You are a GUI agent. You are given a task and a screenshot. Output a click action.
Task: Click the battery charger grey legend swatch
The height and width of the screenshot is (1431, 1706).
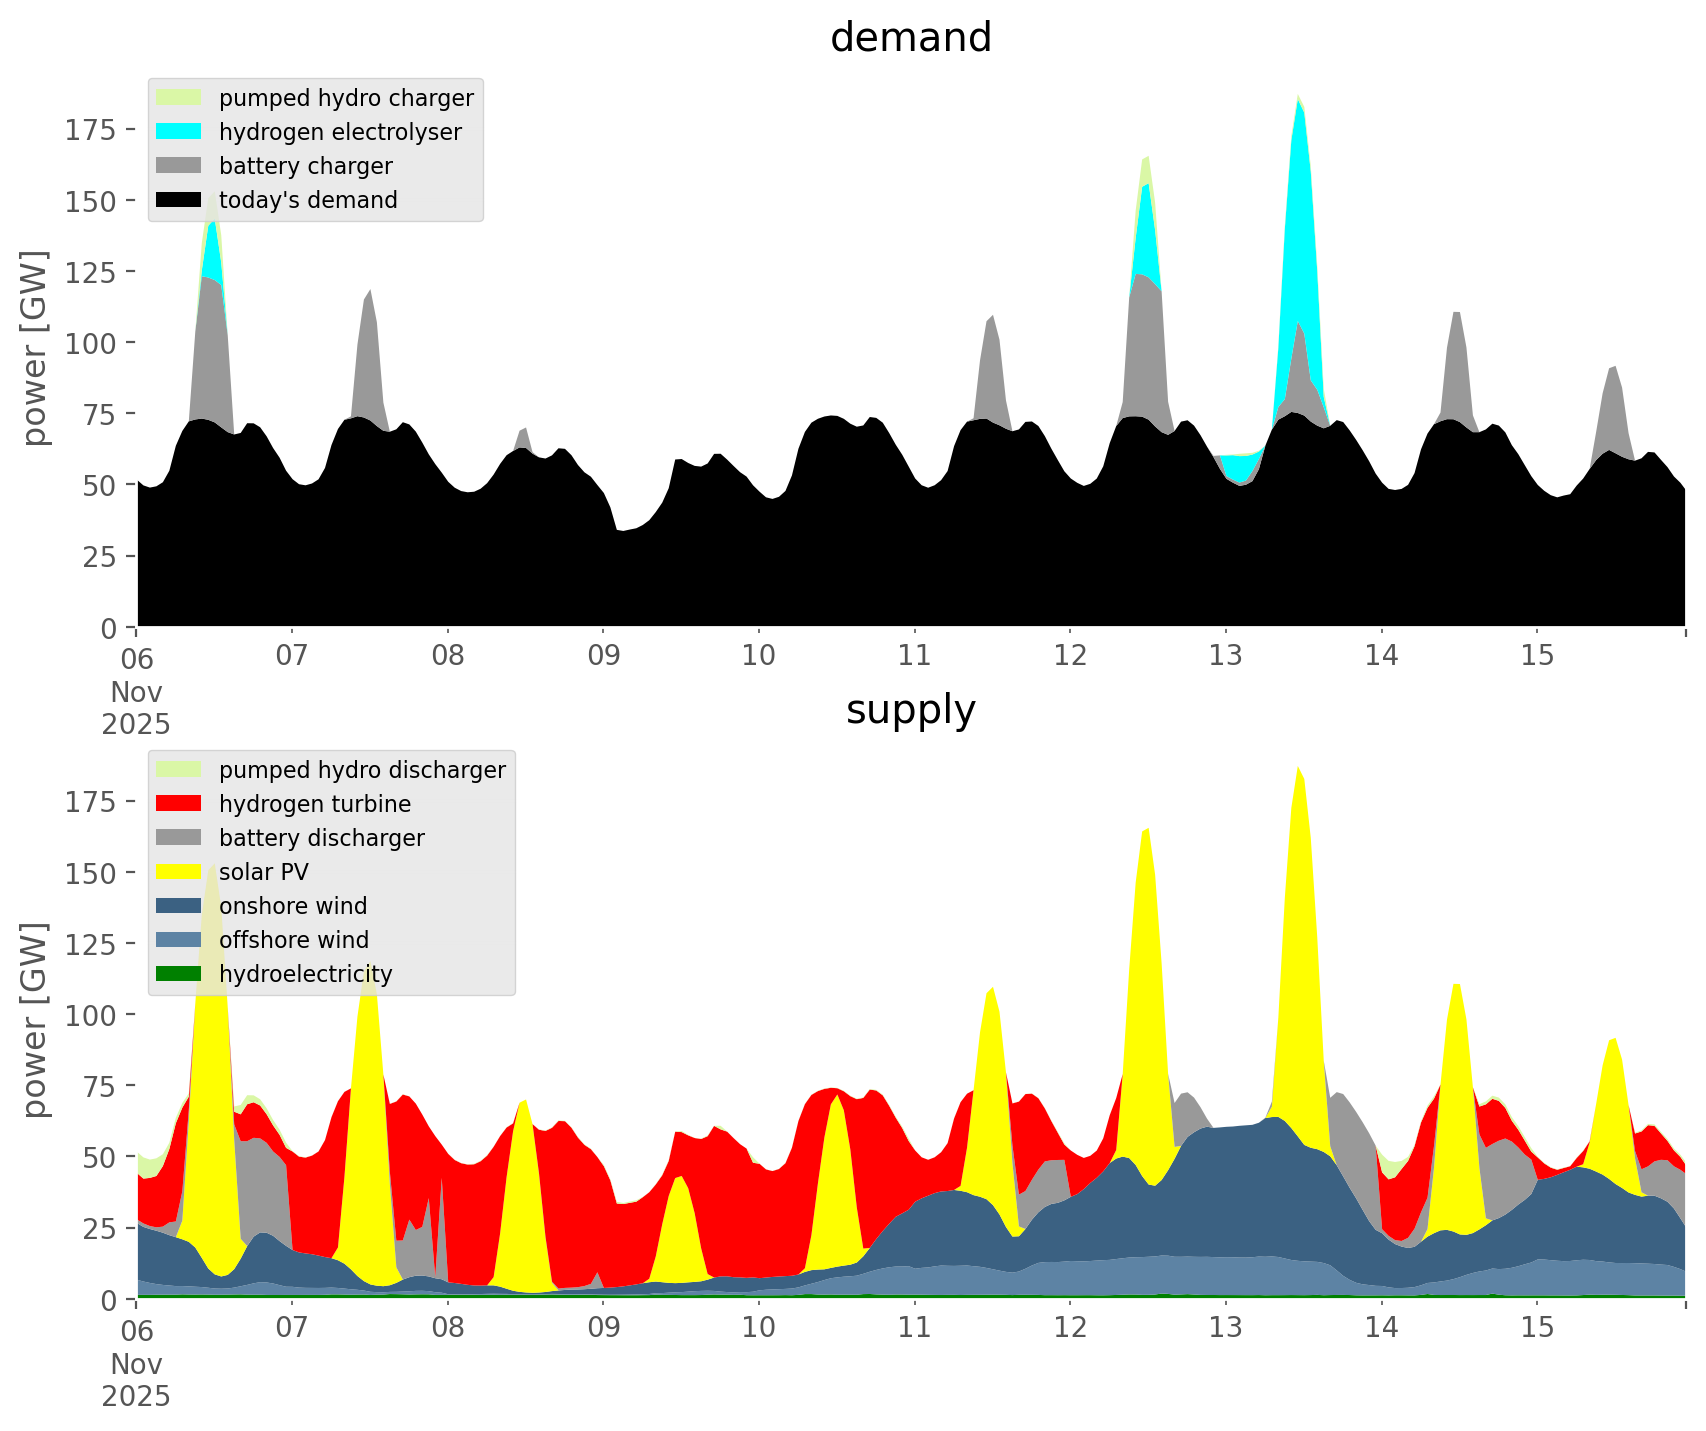click(x=179, y=166)
